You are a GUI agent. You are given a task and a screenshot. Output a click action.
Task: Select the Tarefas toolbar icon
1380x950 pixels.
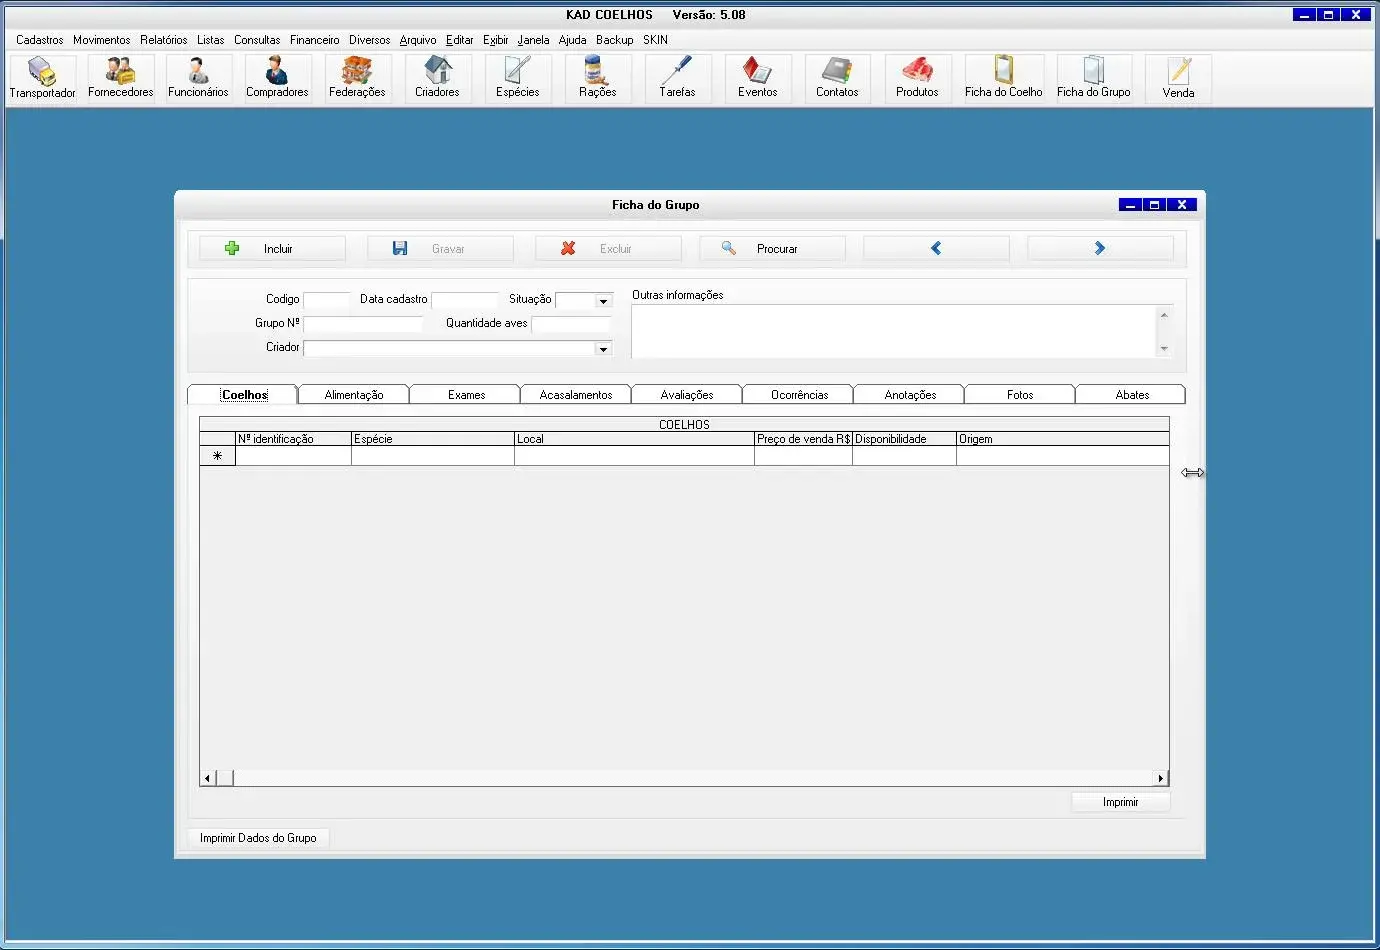(x=677, y=78)
